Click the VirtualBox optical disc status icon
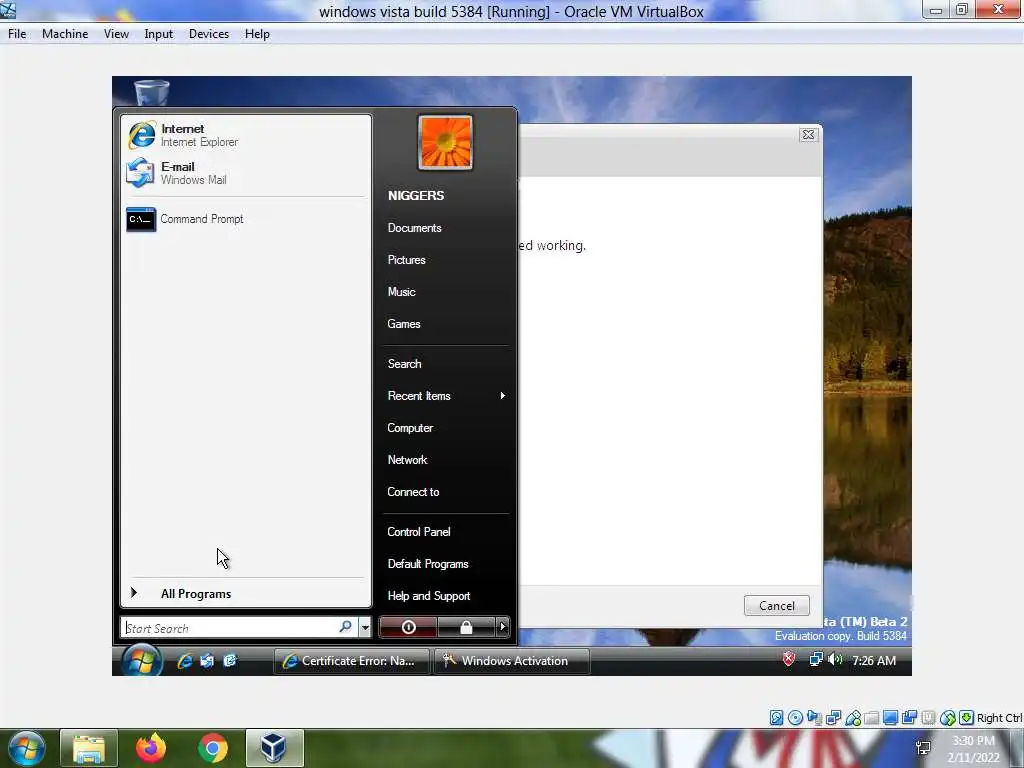 click(795, 718)
